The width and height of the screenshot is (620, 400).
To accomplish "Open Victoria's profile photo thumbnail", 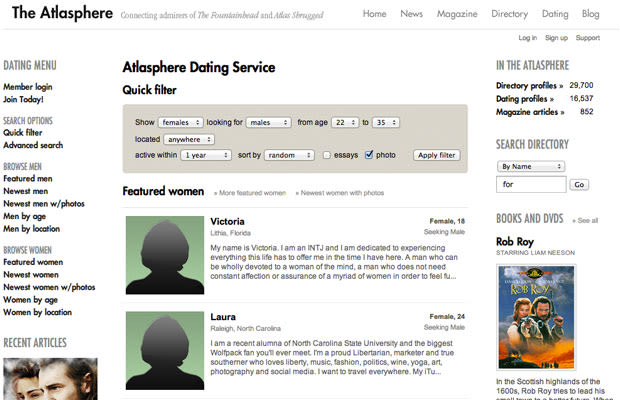I will (x=165, y=255).
